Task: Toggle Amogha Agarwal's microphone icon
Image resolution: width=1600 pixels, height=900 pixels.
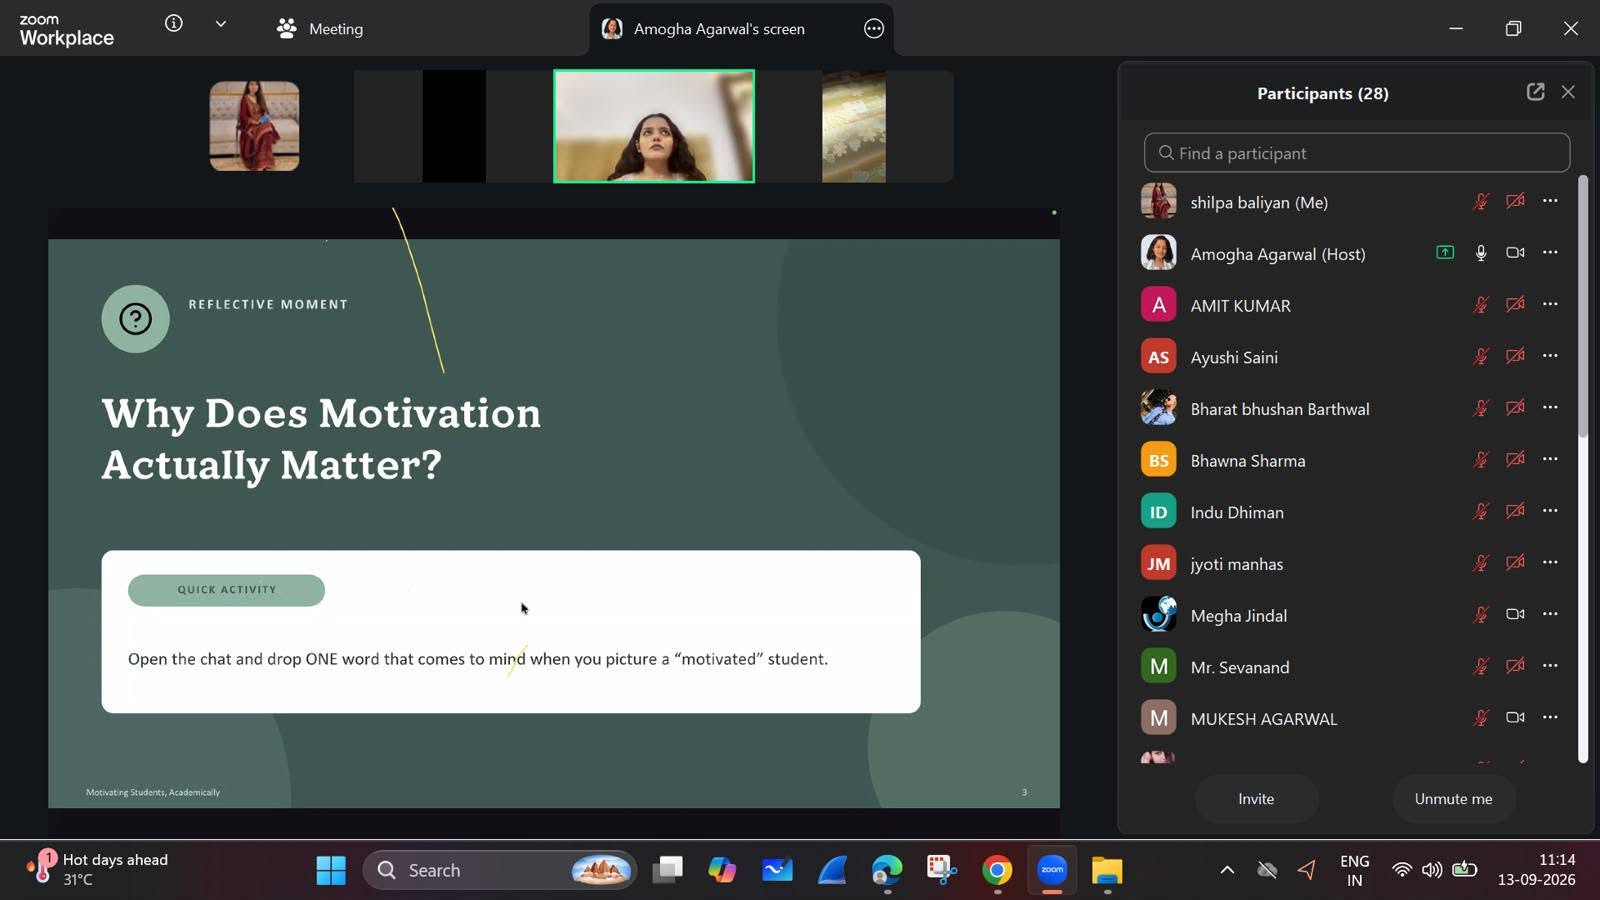Action: [x=1481, y=253]
